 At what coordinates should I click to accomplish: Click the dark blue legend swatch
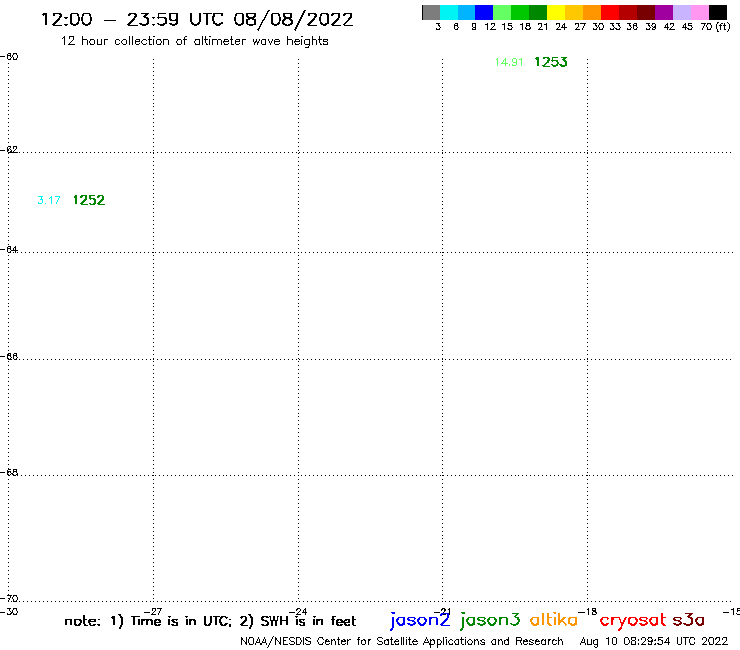[x=484, y=12]
